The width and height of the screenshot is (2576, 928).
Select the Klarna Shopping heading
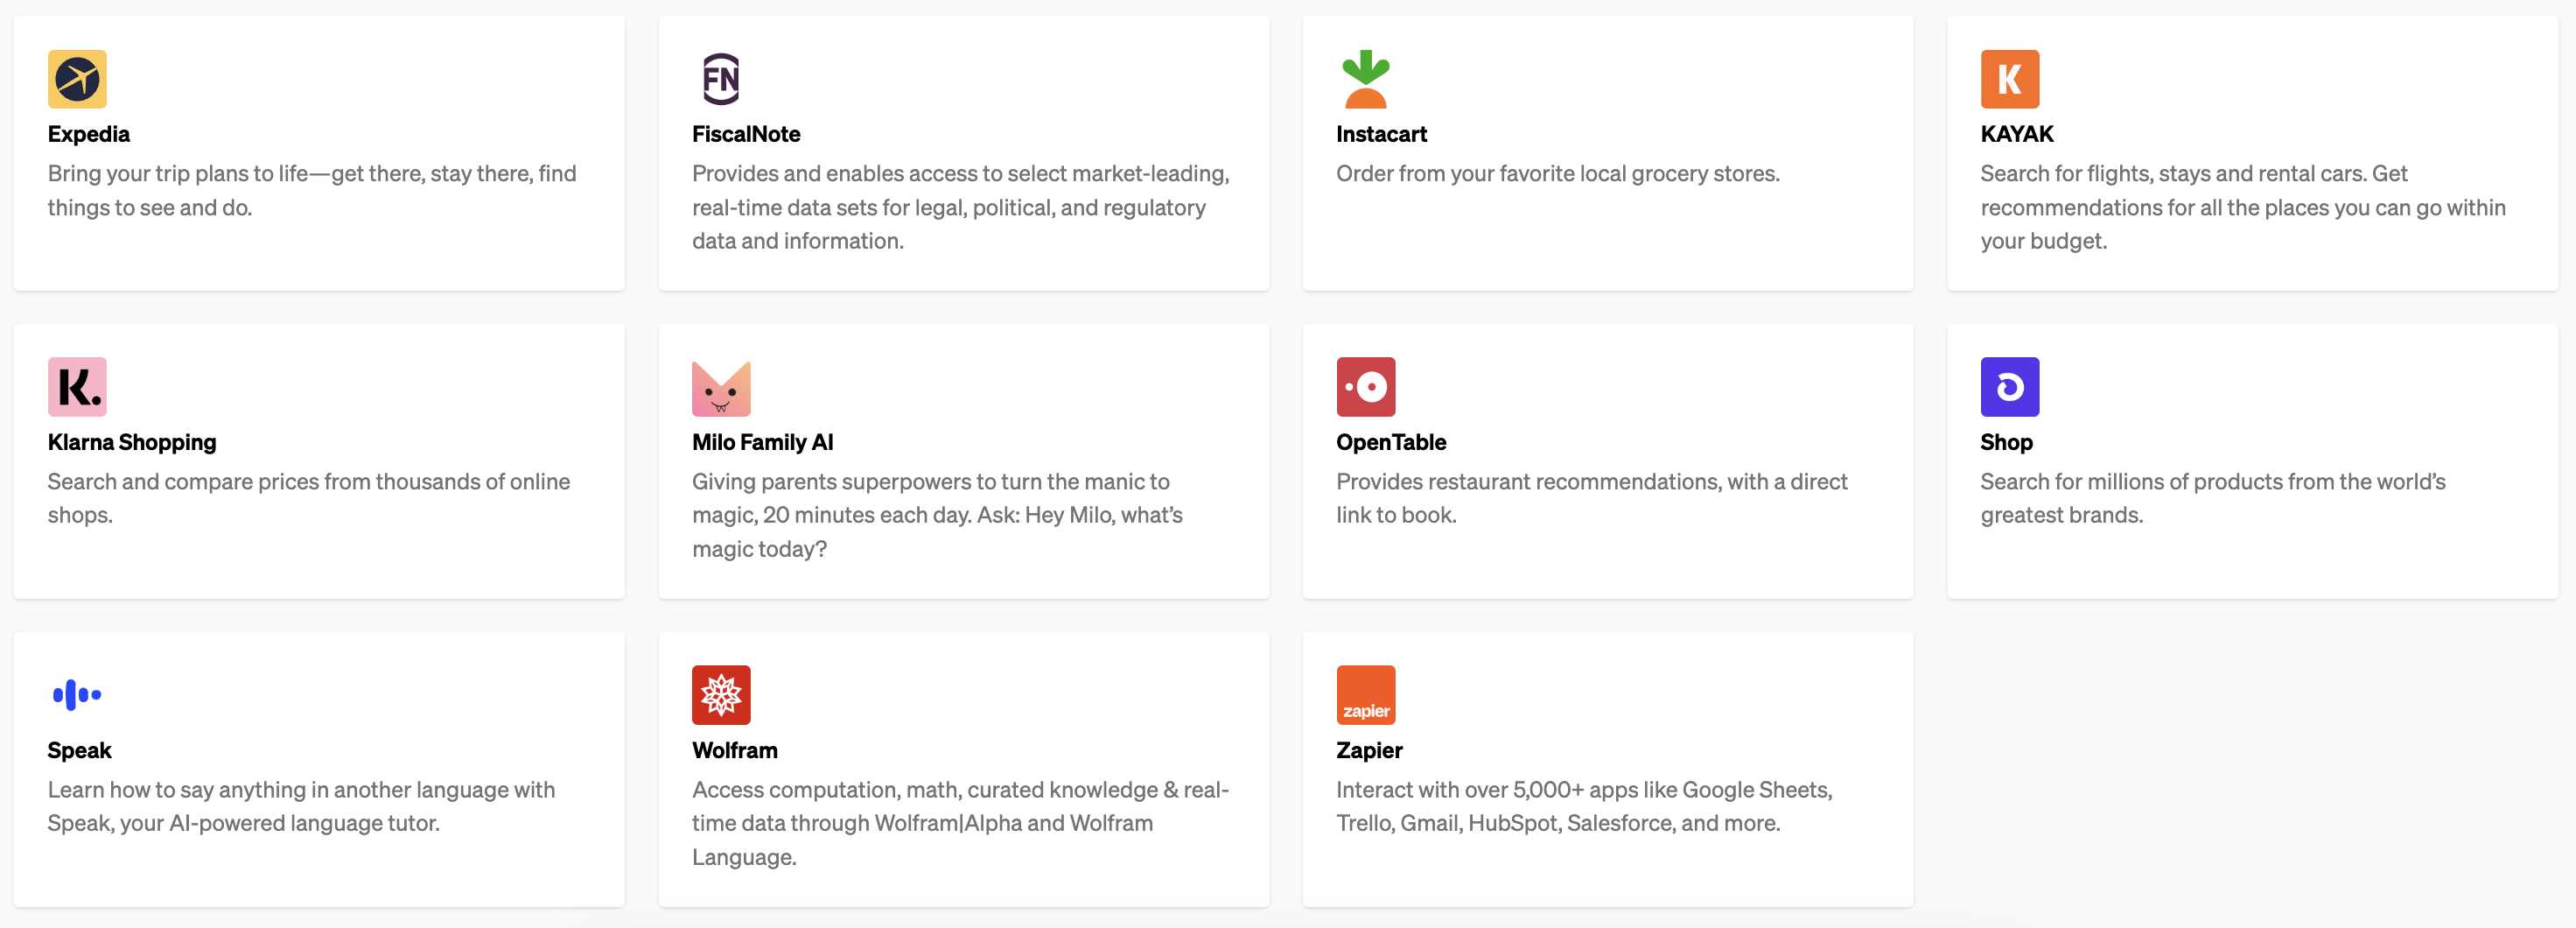pyautogui.click(x=132, y=442)
